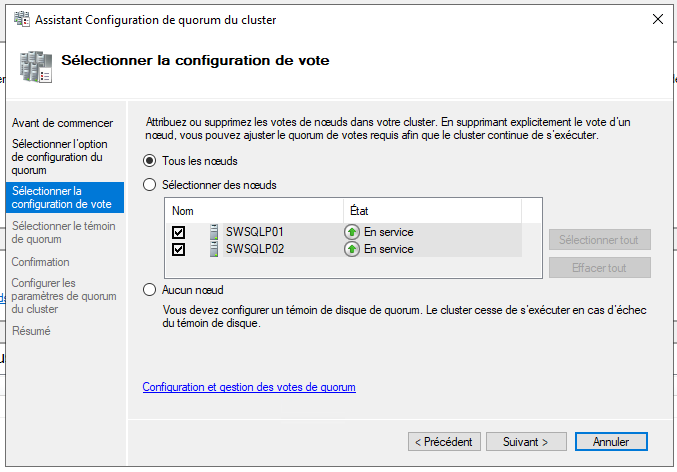
Task: Click the SWSQLP02 server node icon
Action: [x=214, y=249]
